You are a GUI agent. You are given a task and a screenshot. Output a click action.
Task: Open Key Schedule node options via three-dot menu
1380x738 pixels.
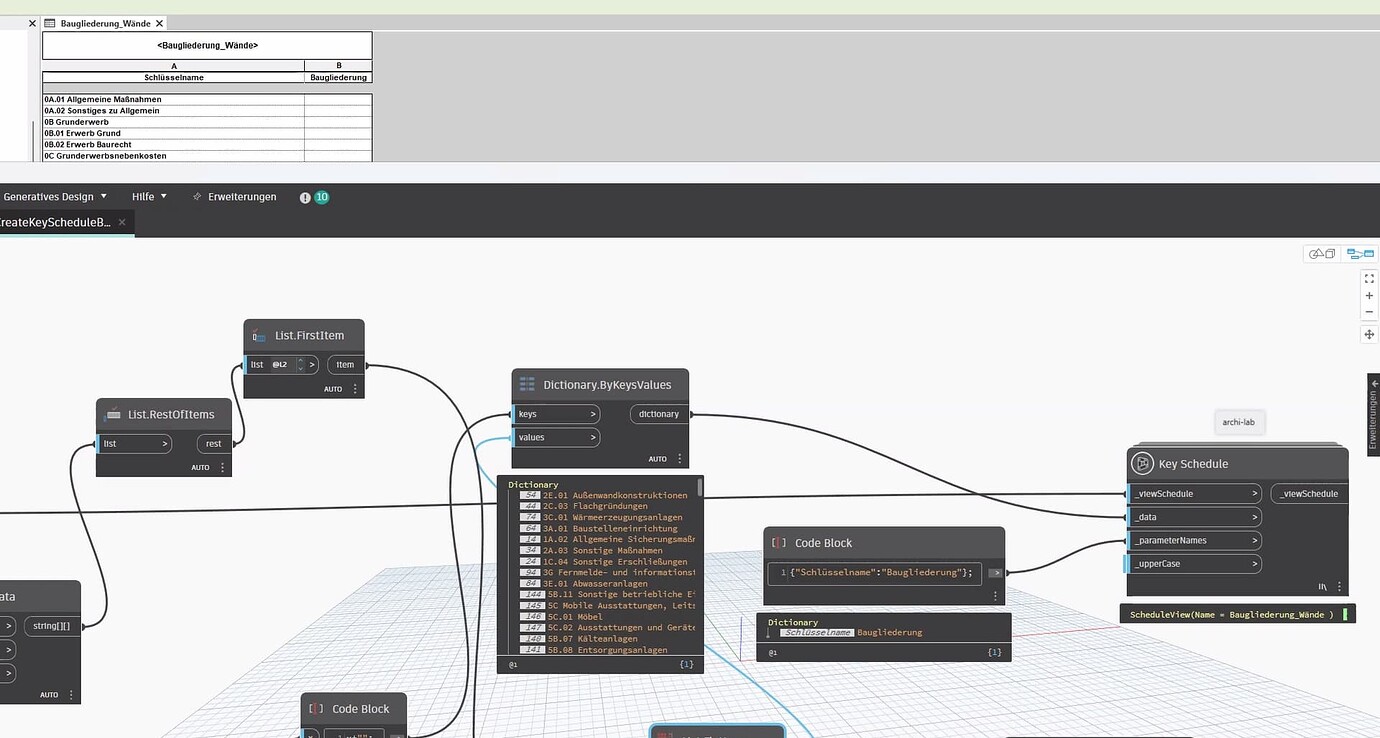1338,586
